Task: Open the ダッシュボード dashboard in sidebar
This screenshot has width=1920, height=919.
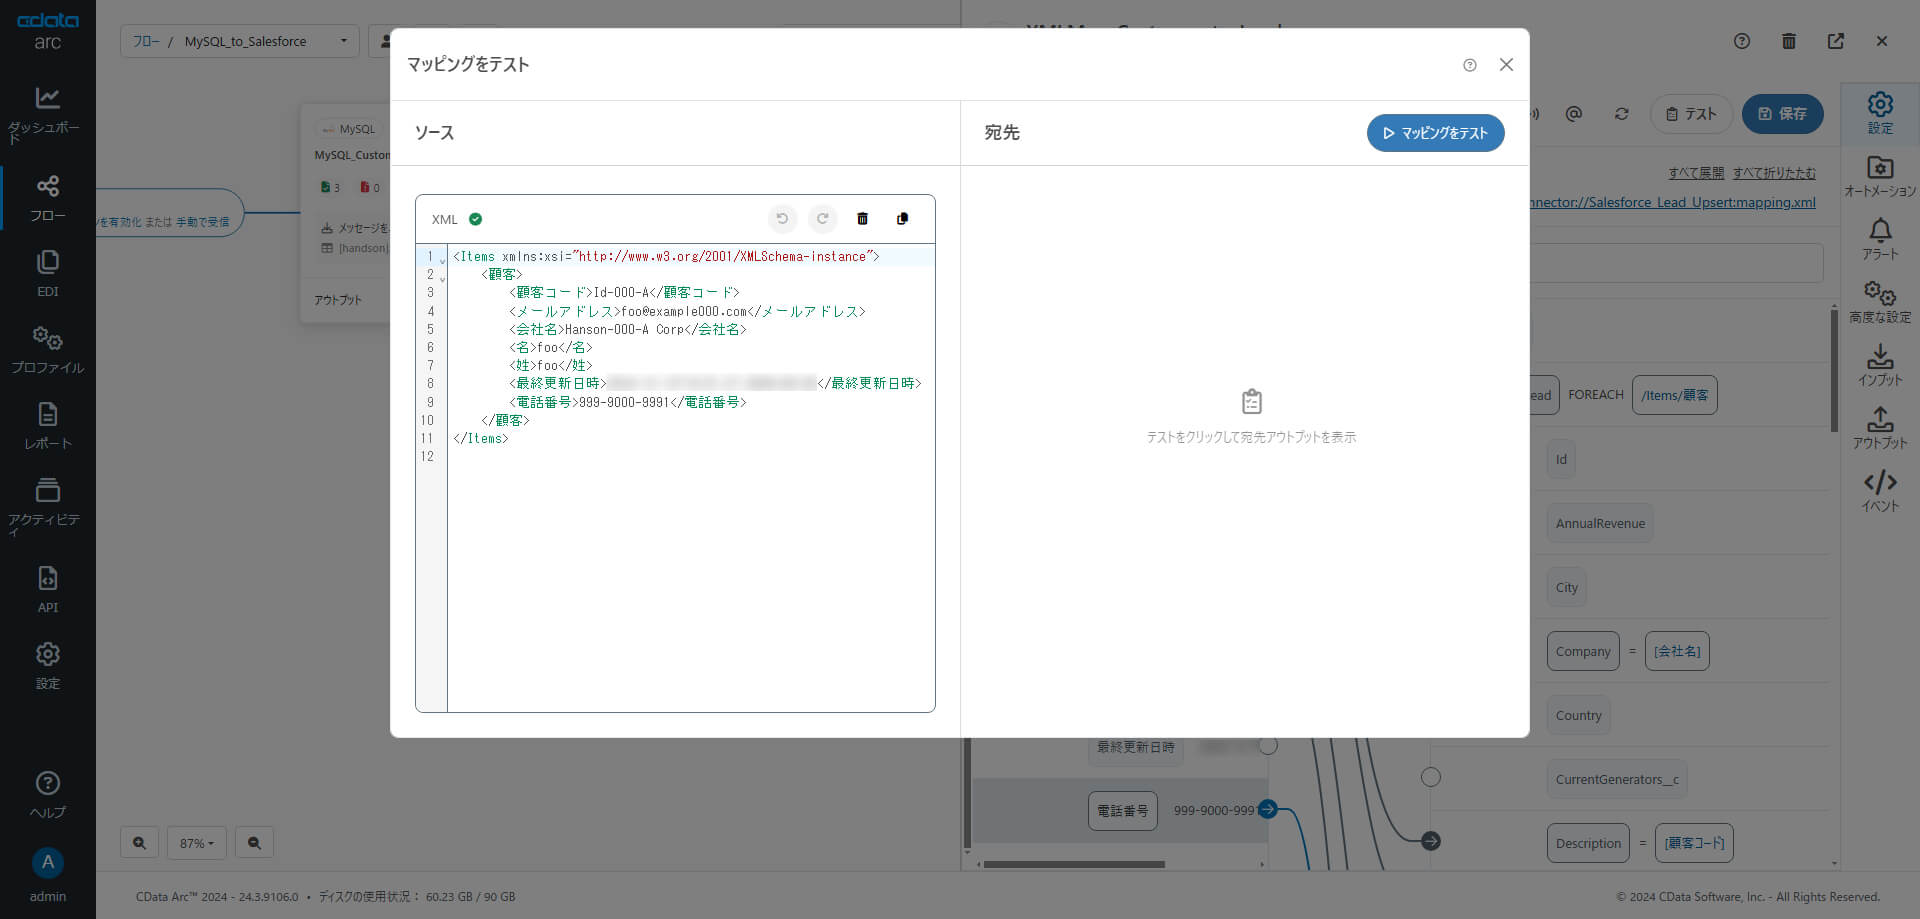Action: pyautogui.click(x=47, y=114)
